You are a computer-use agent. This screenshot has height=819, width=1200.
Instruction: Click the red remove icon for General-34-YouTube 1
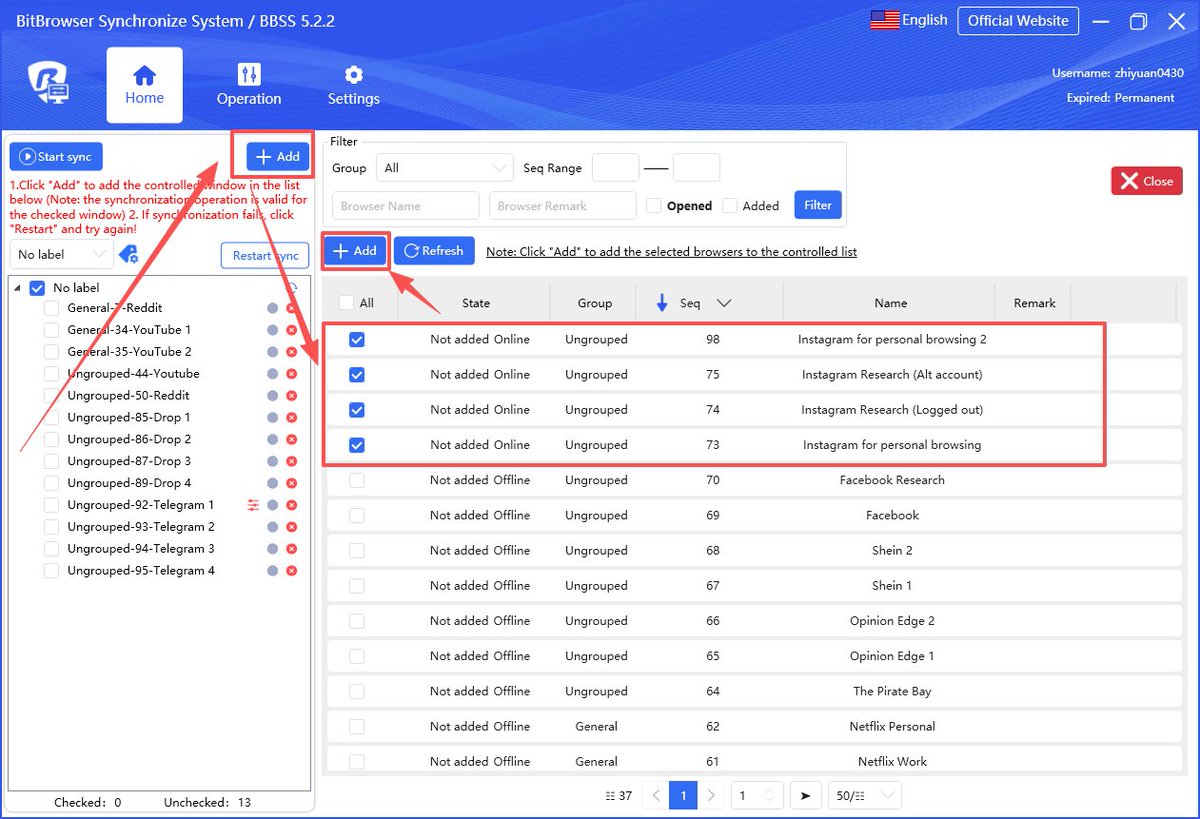(x=292, y=330)
